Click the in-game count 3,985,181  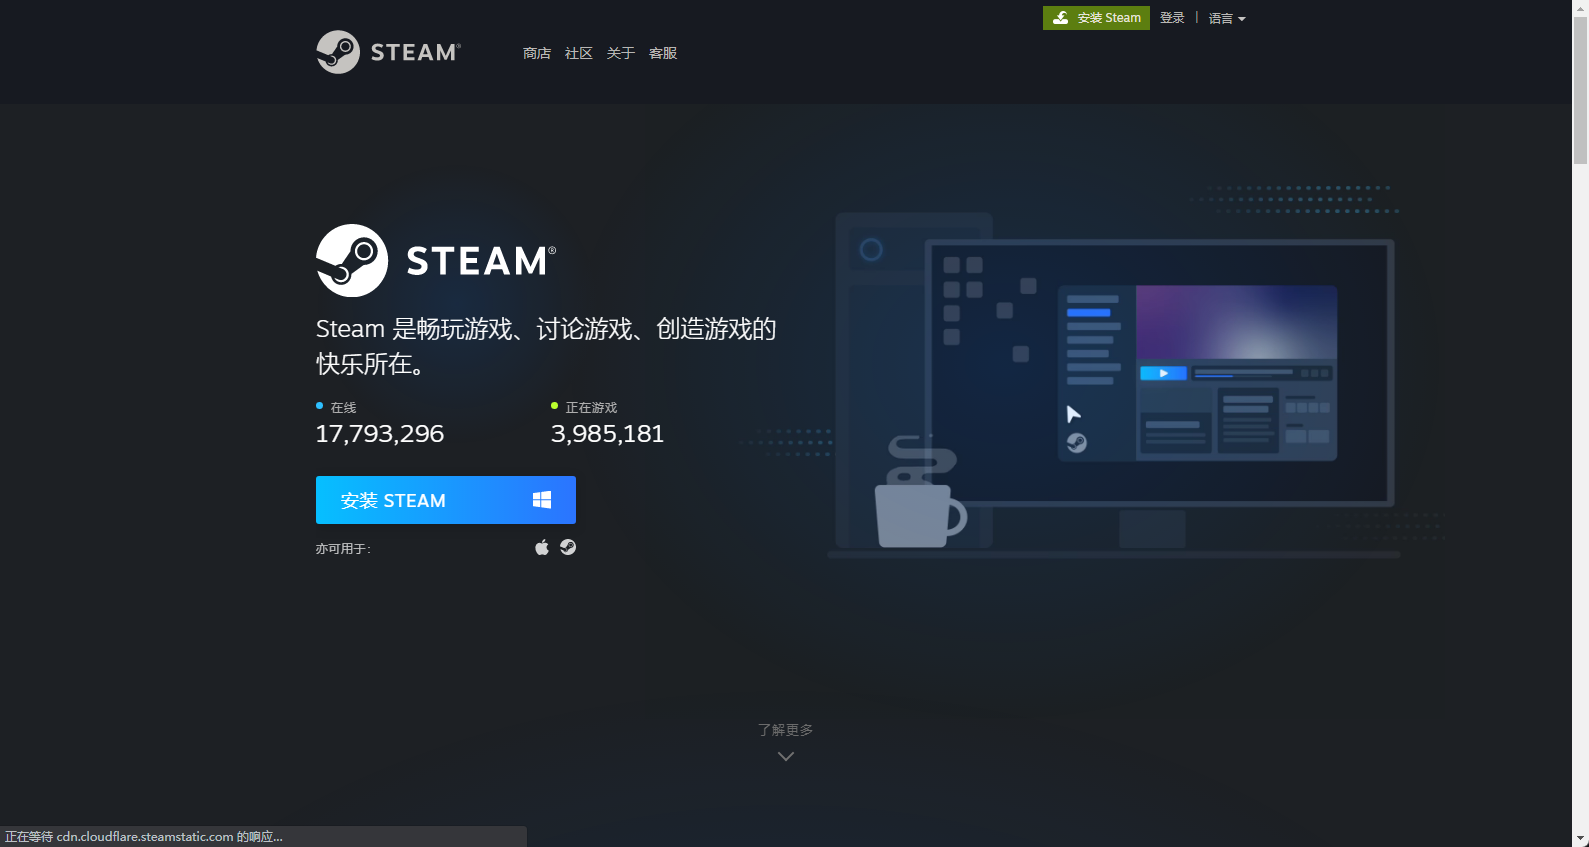coord(608,434)
